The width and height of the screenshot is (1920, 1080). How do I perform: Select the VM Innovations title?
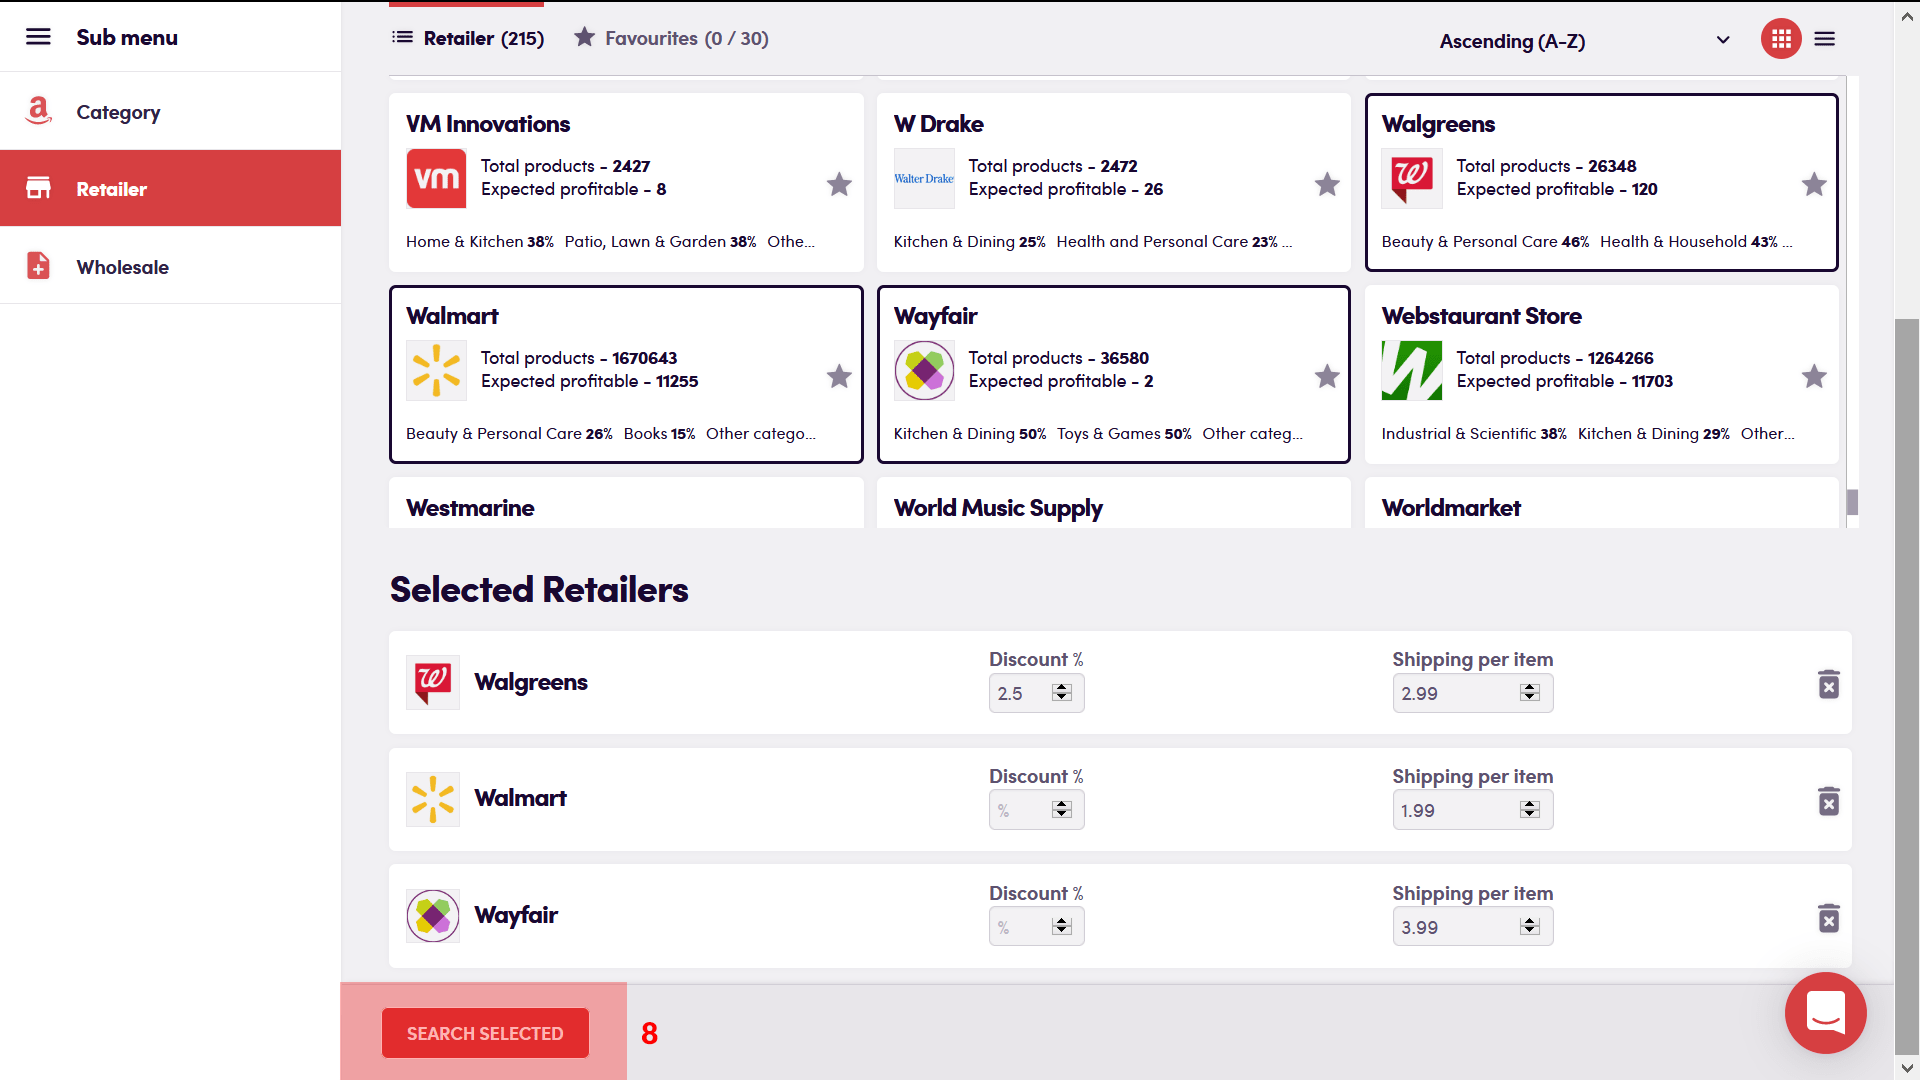click(488, 124)
